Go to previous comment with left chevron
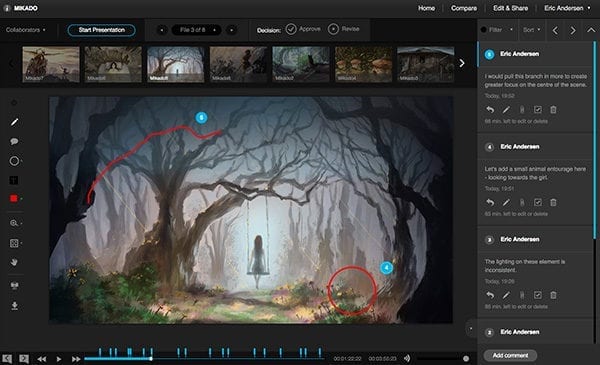Screen dimensions: 600x365 click(x=555, y=30)
